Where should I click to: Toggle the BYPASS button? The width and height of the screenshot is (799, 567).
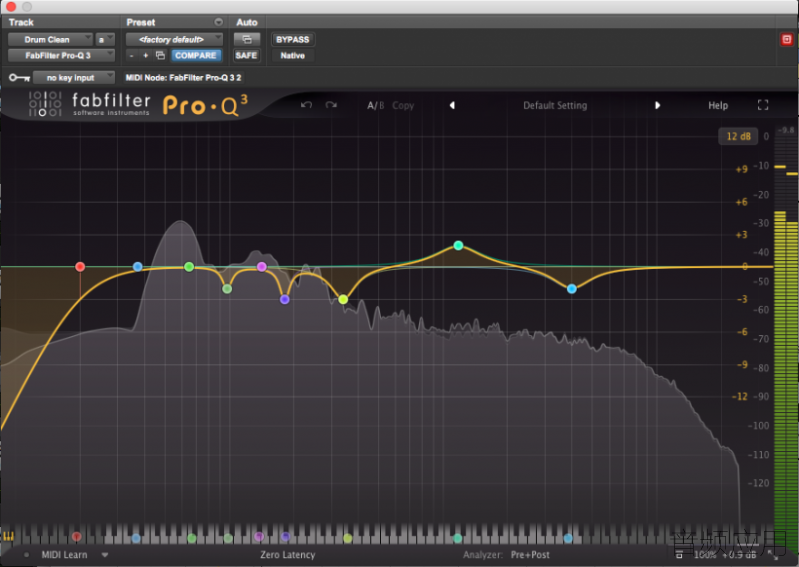pyautogui.click(x=292, y=39)
